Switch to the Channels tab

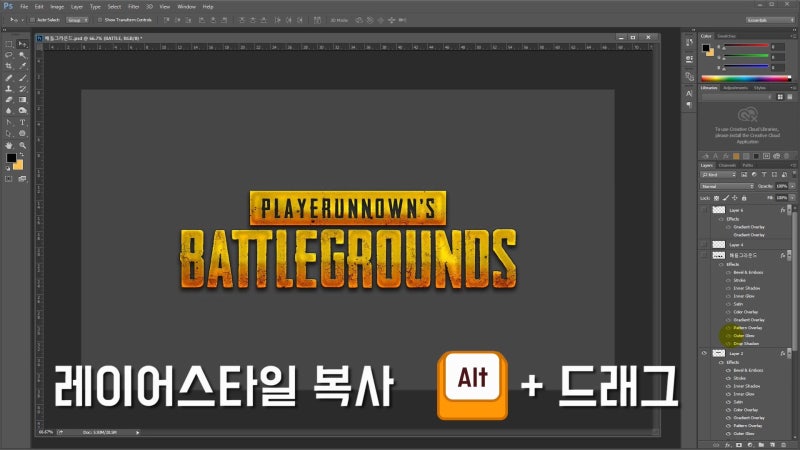[727, 165]
